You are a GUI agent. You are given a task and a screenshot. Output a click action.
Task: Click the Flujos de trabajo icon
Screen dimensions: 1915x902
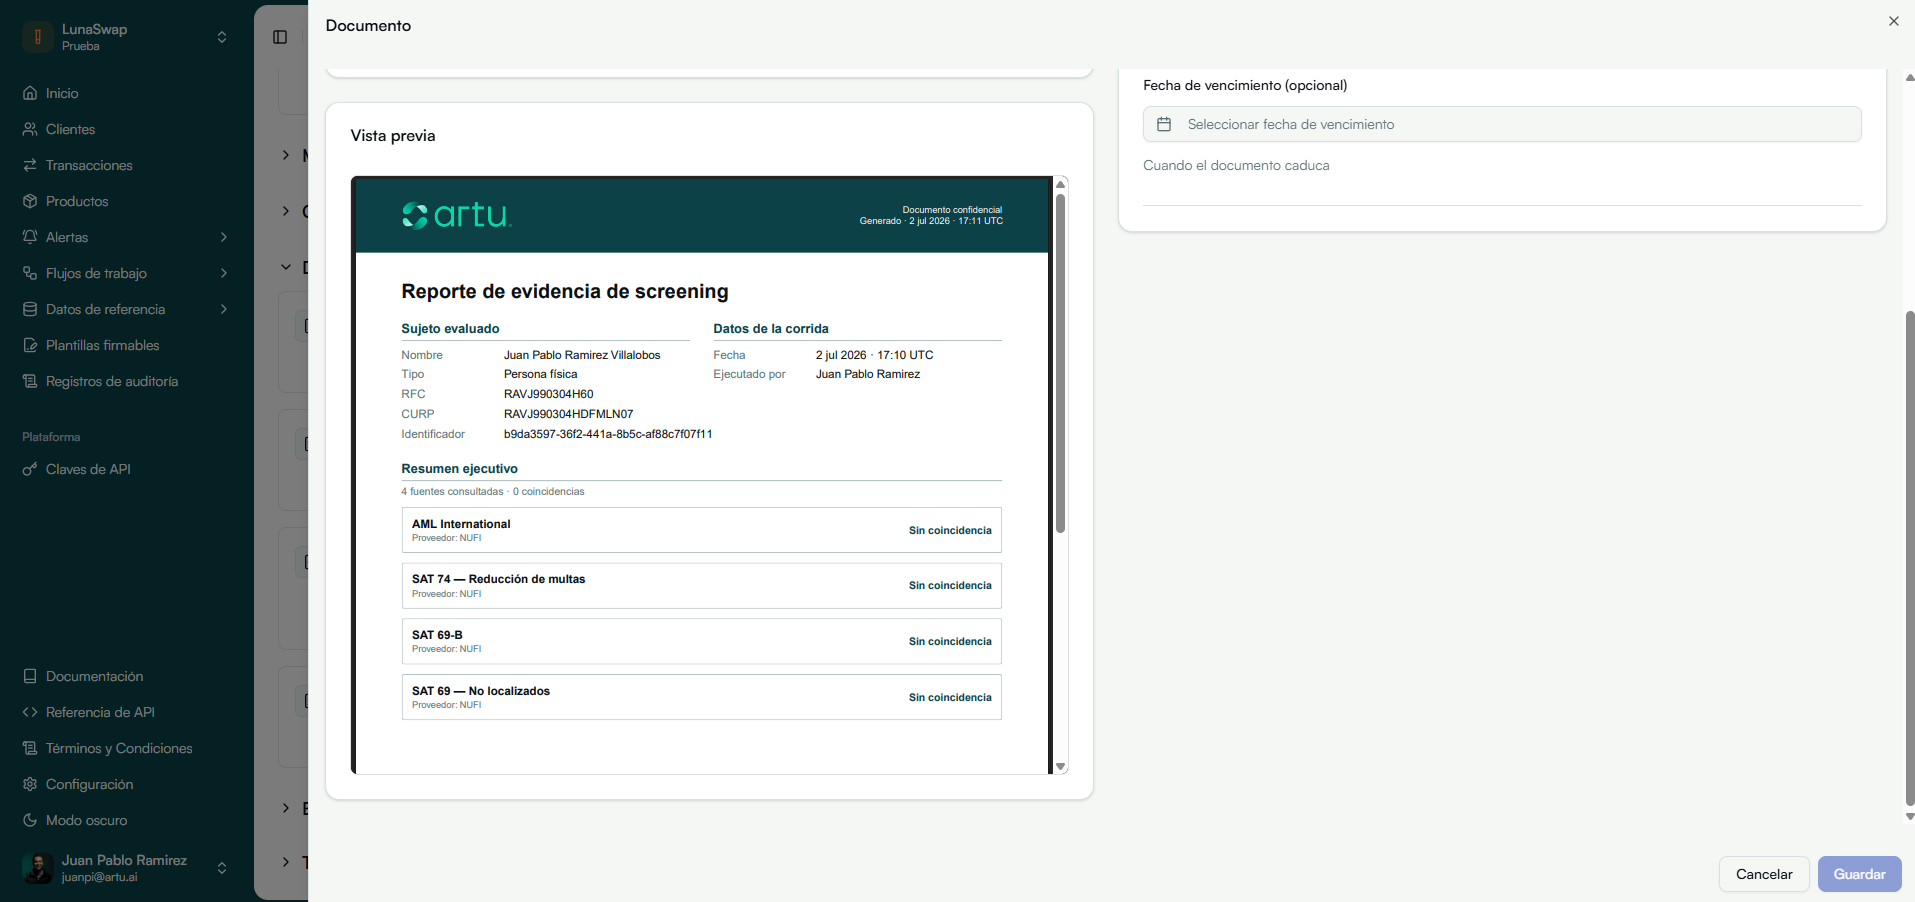pos(30,273)
